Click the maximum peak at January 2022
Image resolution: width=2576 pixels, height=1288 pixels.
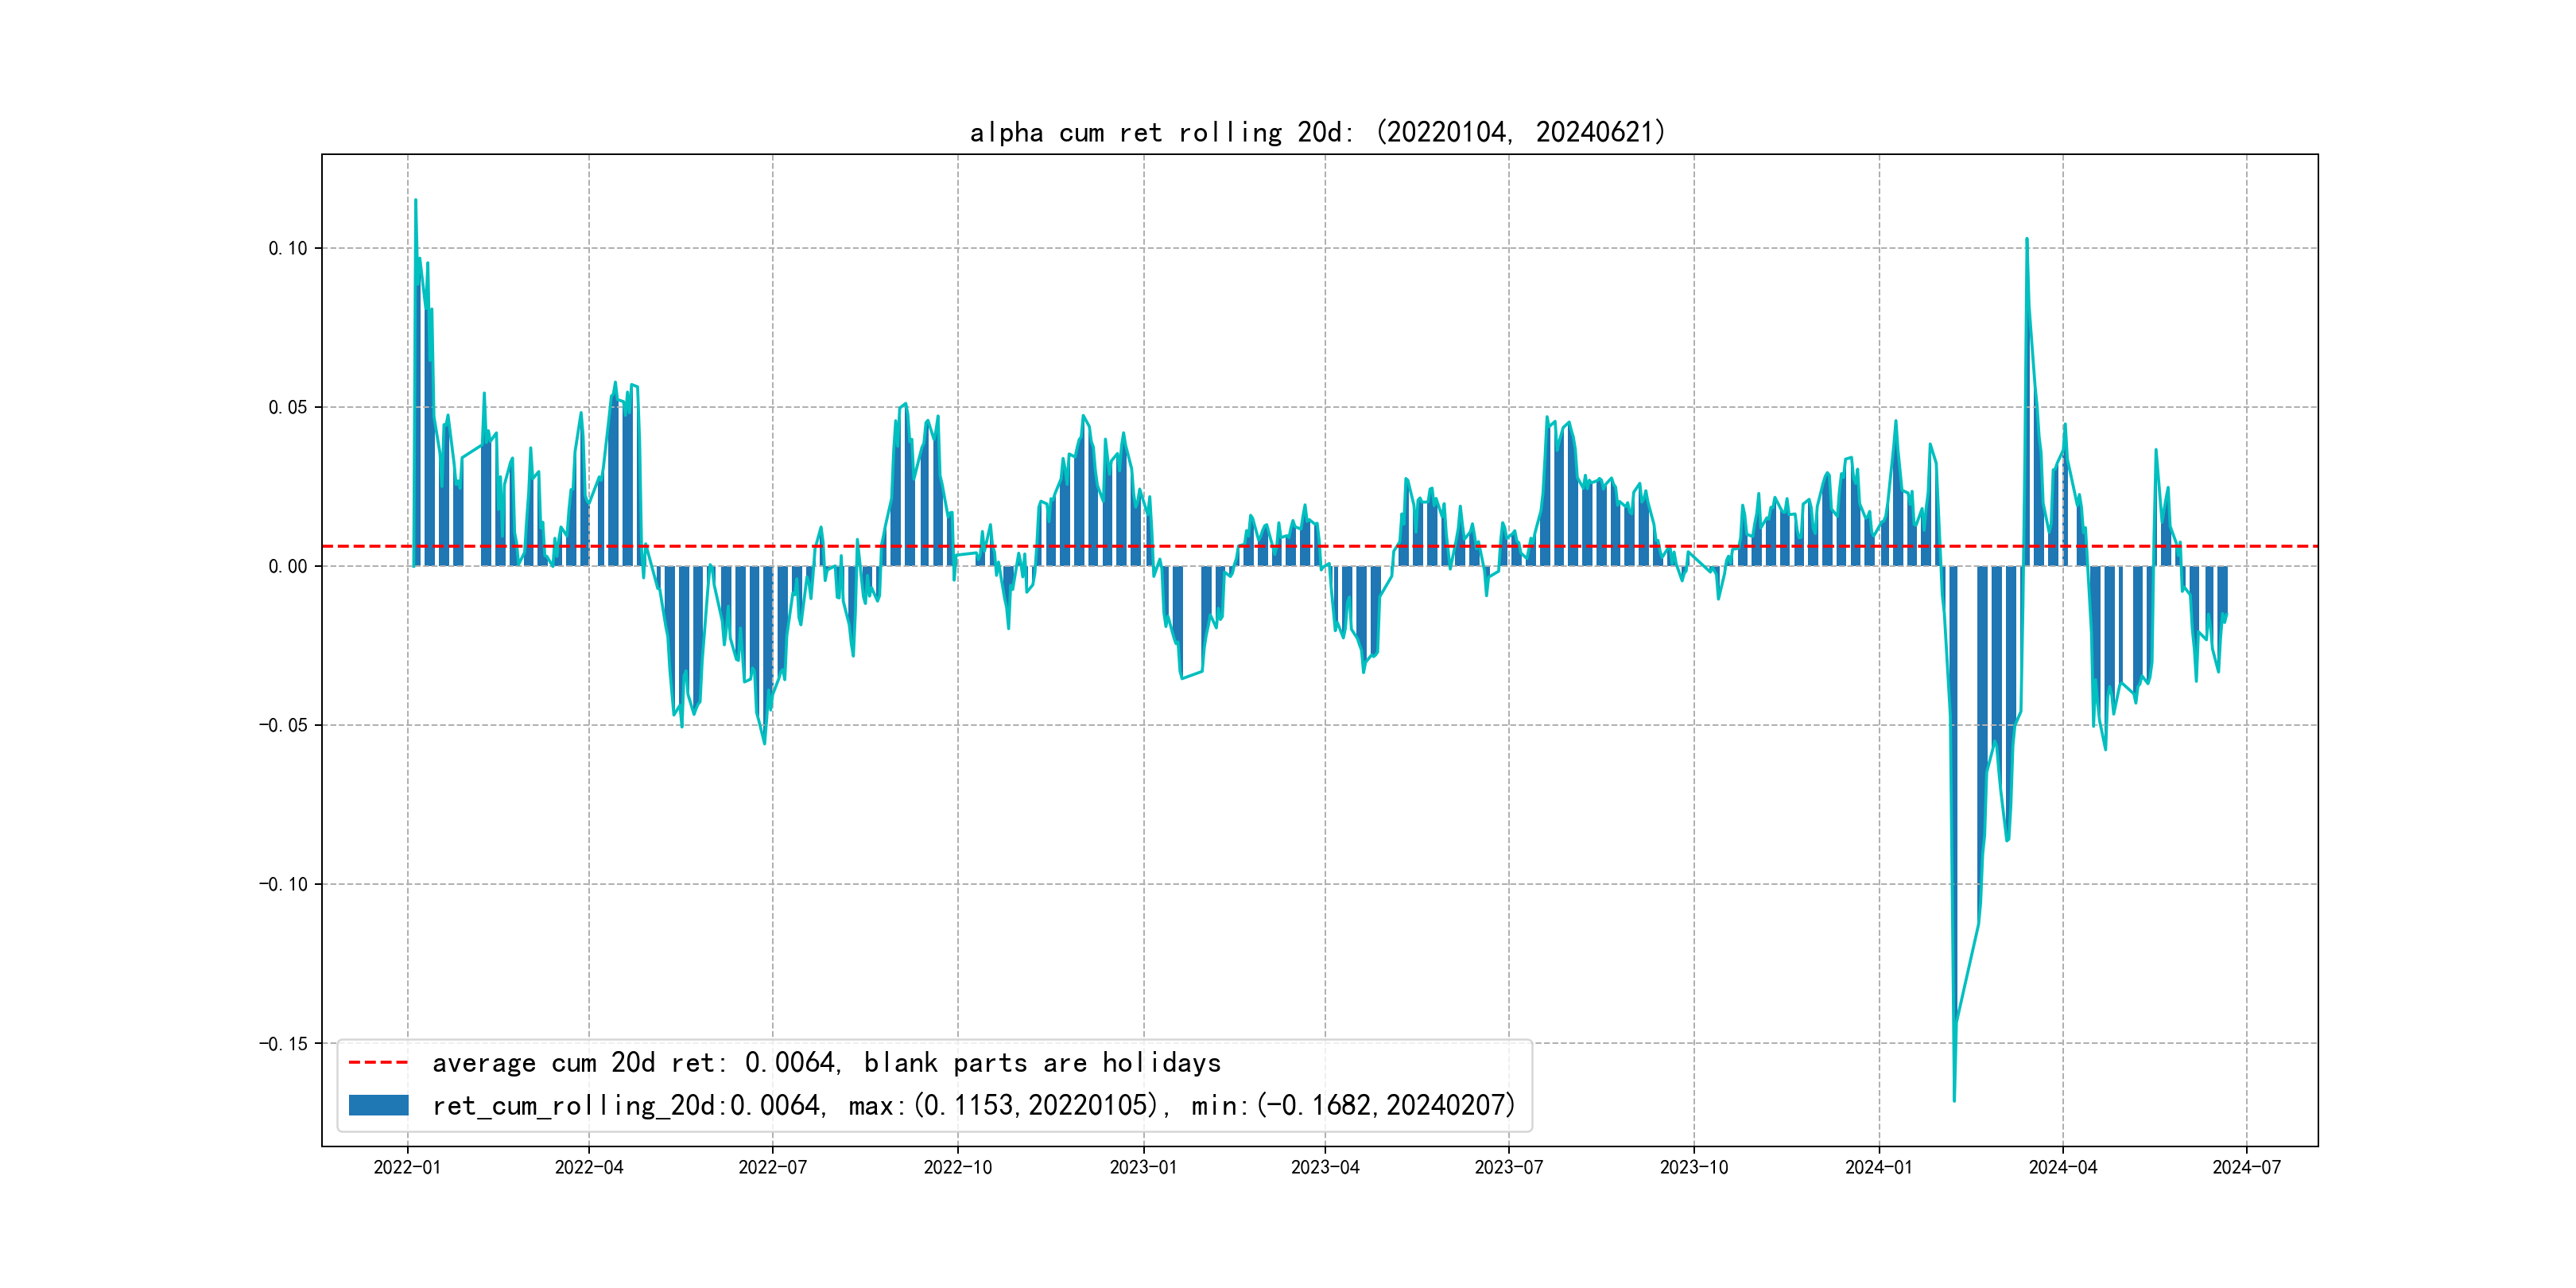[416, 200]
